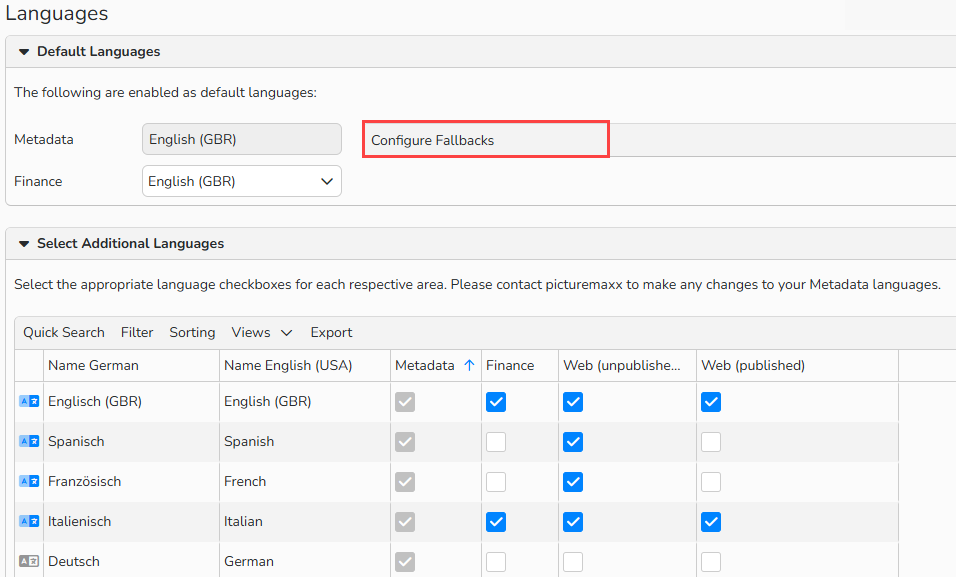Screen dimensions: 956x577
Task: Open the Filter option
Action: [137, 332]
